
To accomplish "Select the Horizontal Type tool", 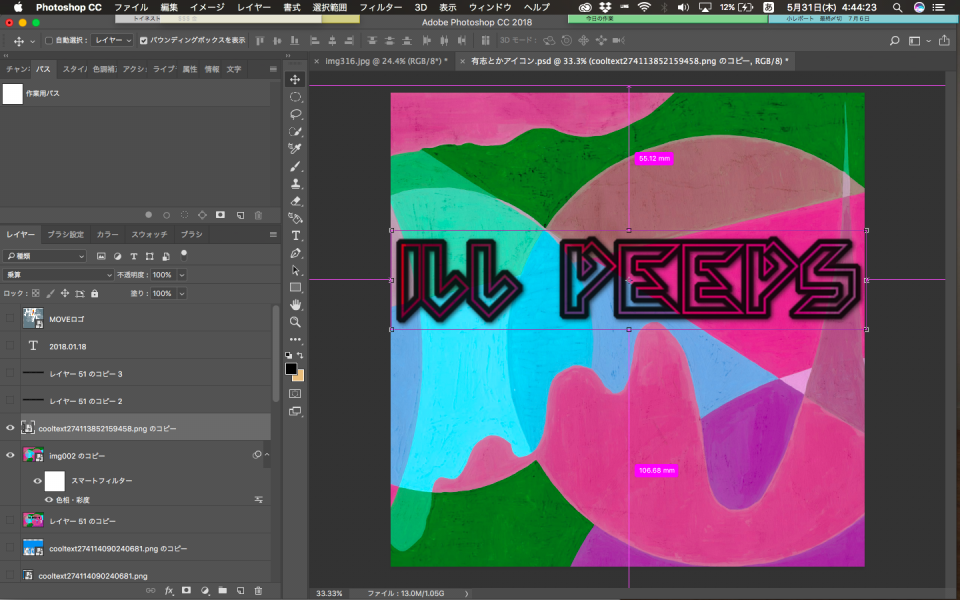I will coord(295,235).
